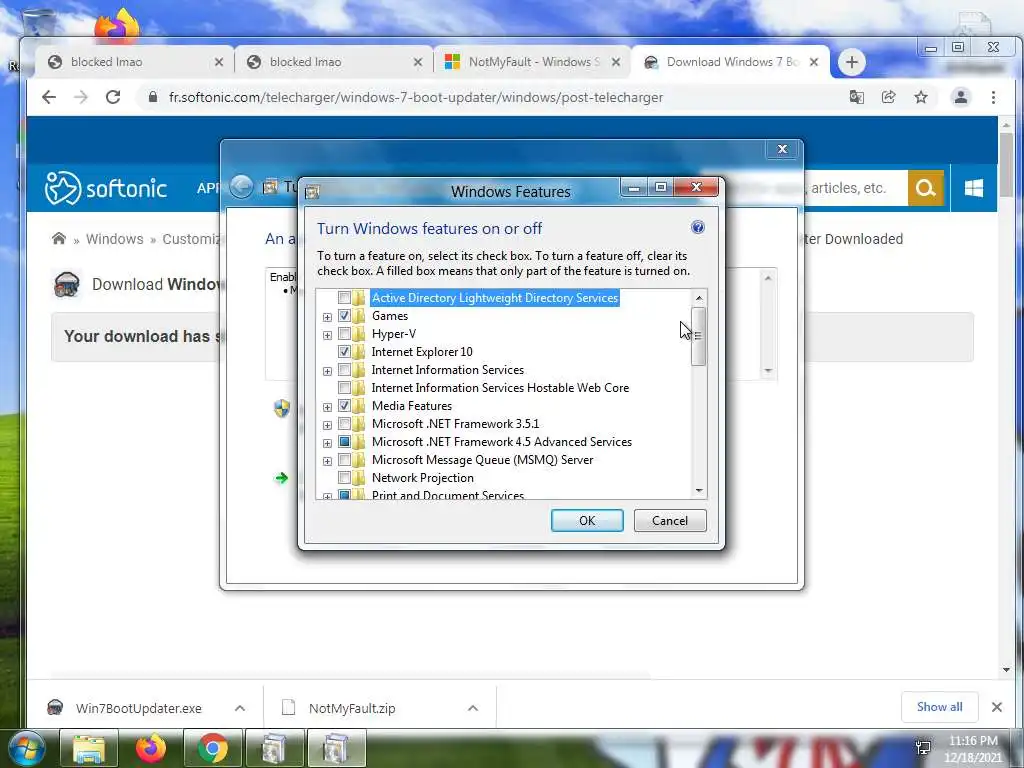
Task: Uncheck Internet Explorer 10 checkbox
Action: (x=344, y=352)
